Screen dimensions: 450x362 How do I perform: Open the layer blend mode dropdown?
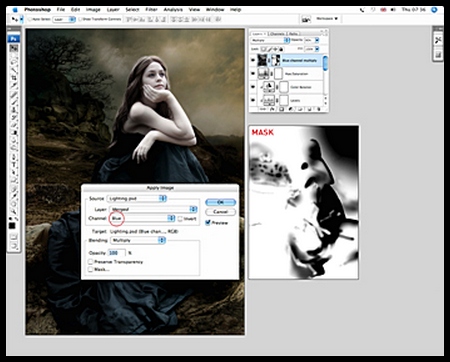270,40
